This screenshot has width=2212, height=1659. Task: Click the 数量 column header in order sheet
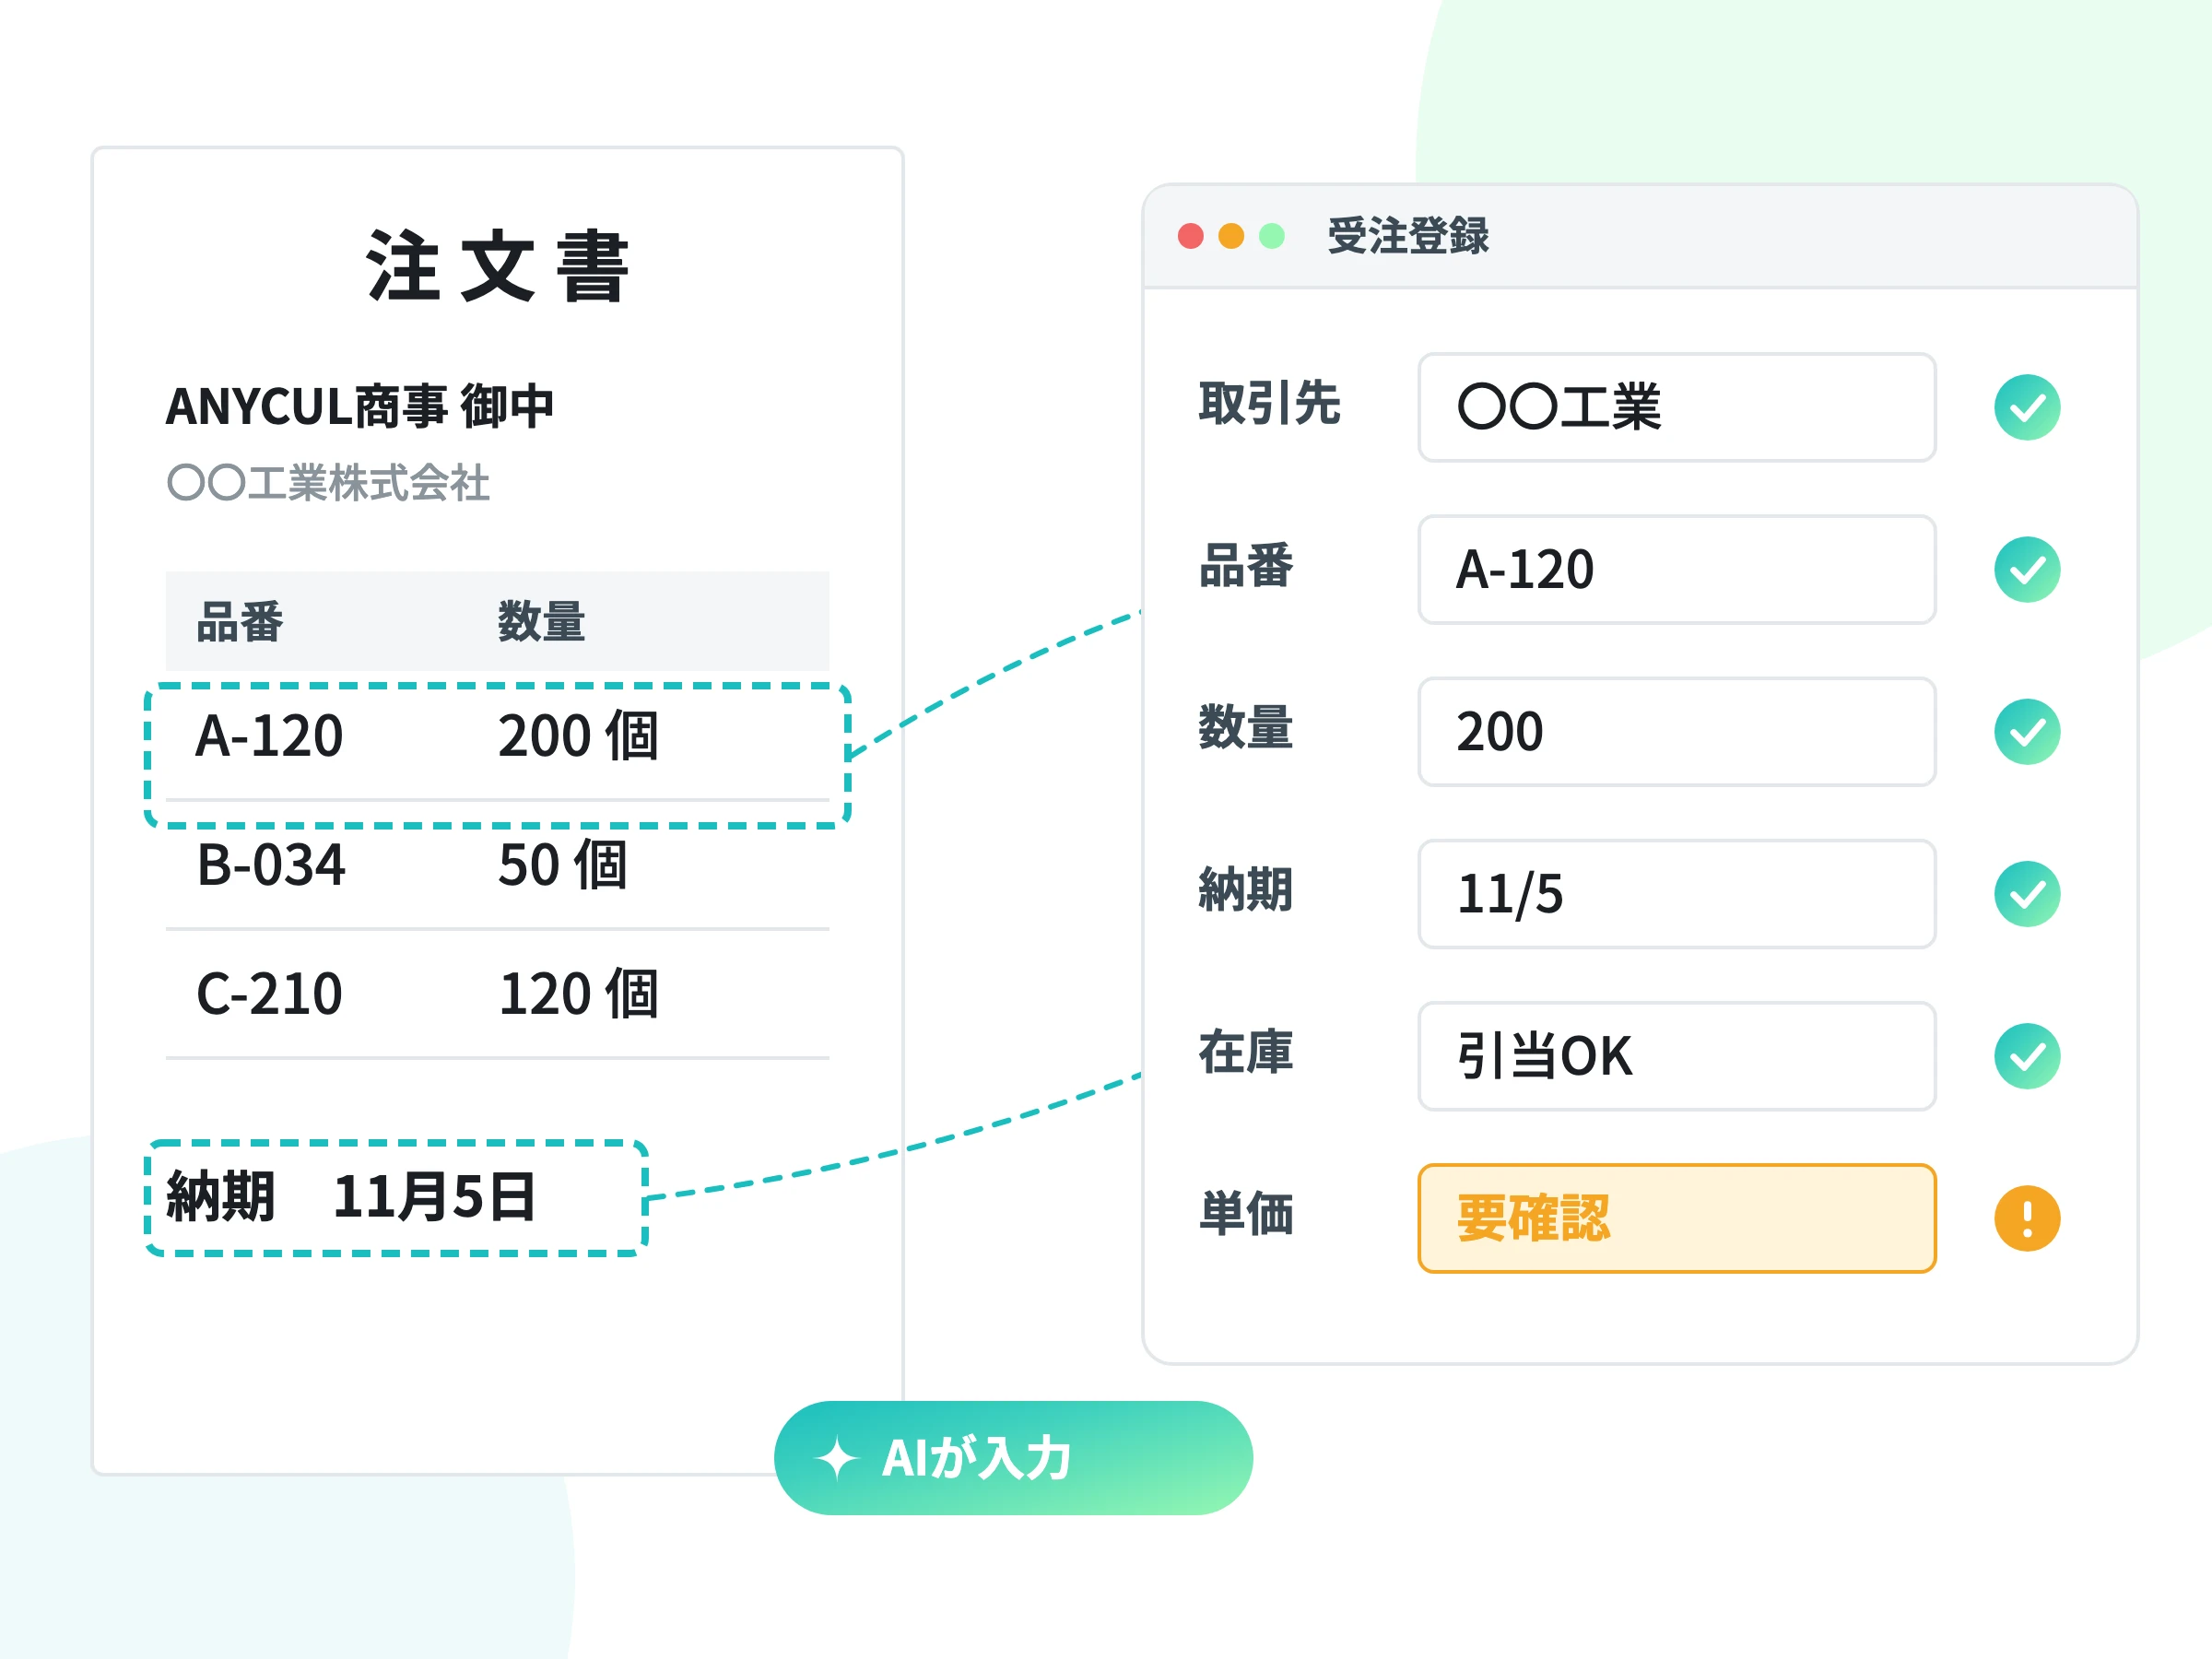(541, 621)
